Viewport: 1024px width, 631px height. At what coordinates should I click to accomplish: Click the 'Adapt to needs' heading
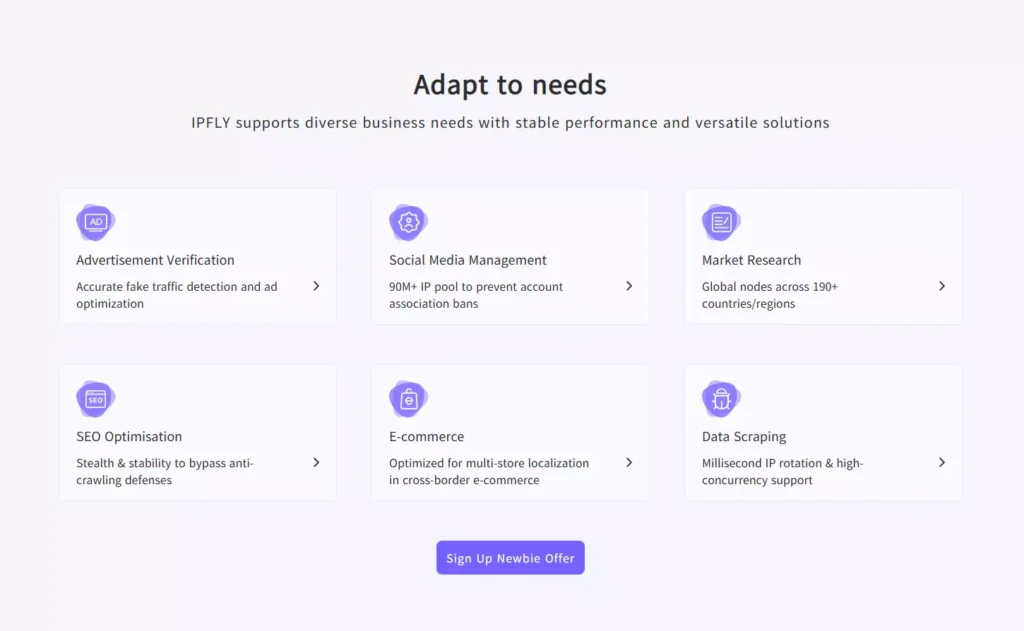point(510,85)
